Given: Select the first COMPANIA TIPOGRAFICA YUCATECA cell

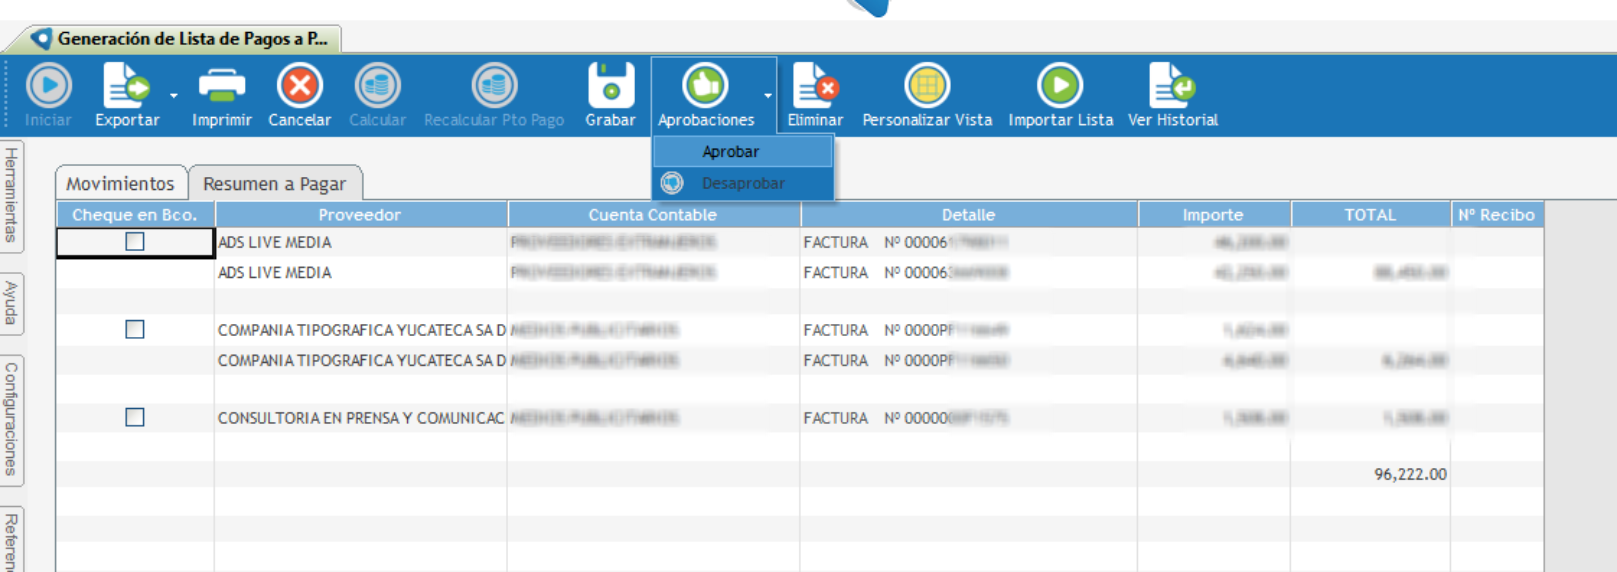Looking at the screenshot, I should tap(360, 331).
